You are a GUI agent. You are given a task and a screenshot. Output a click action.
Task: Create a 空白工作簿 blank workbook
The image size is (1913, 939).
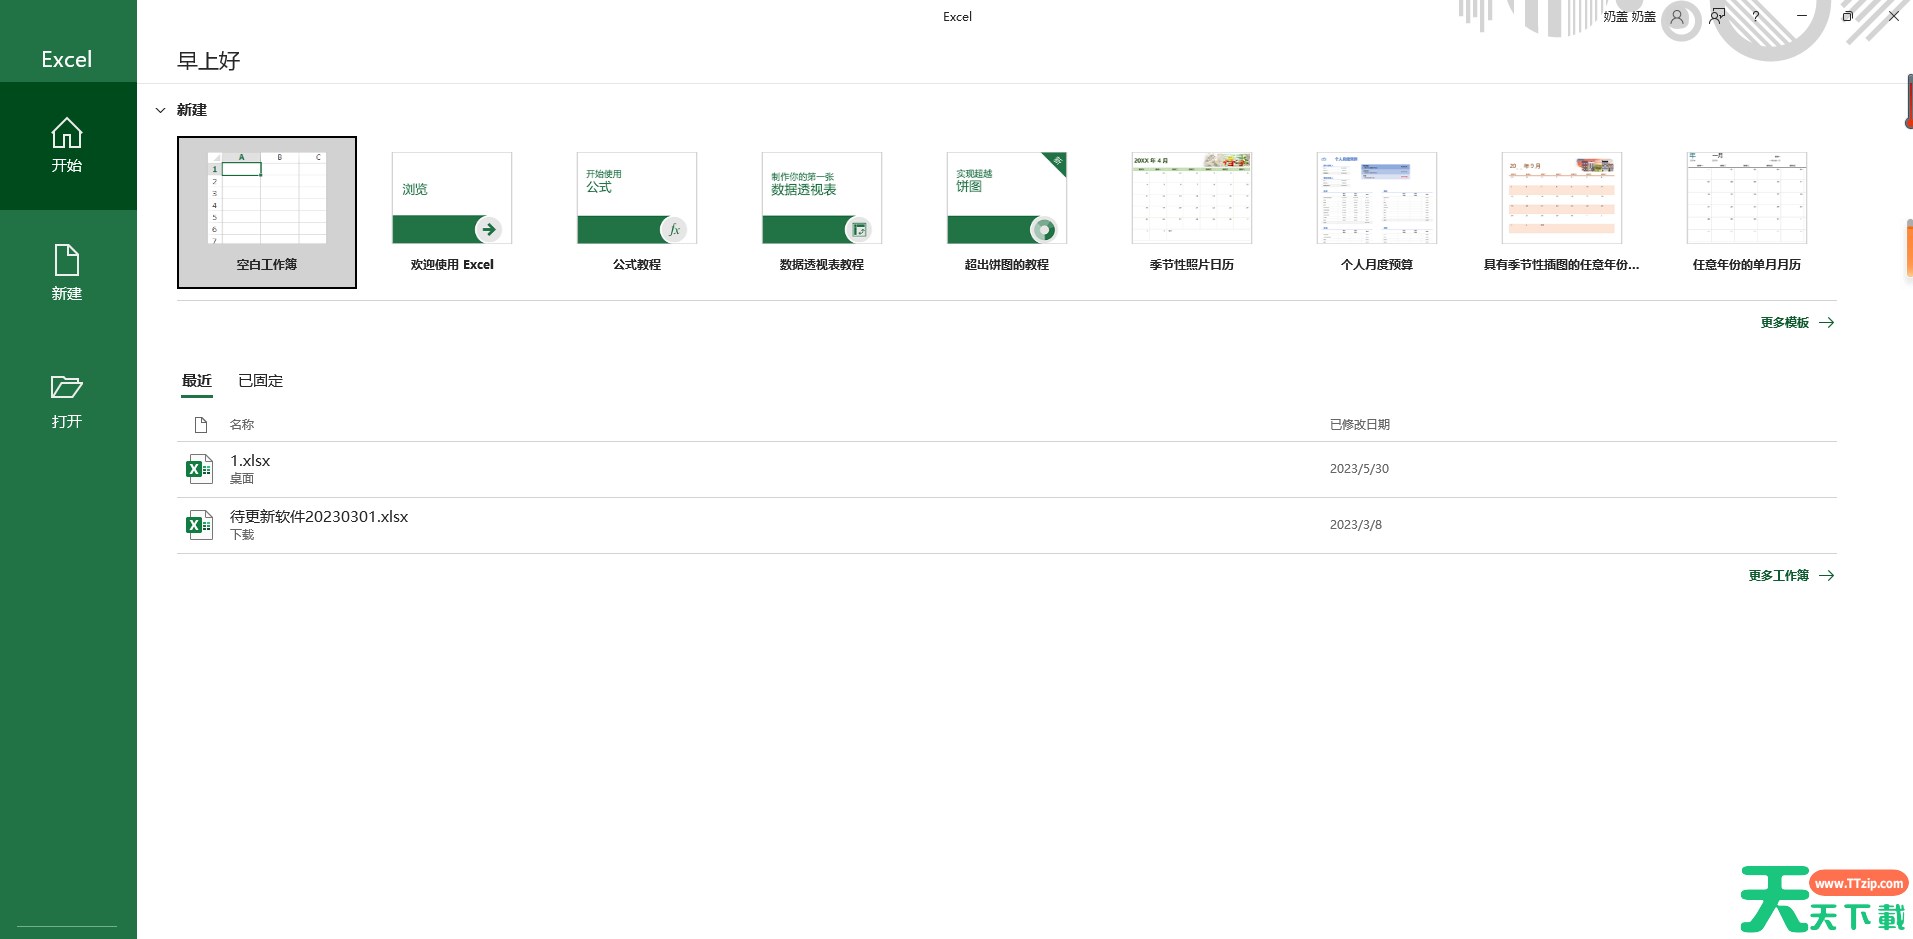tap(267, 212)
